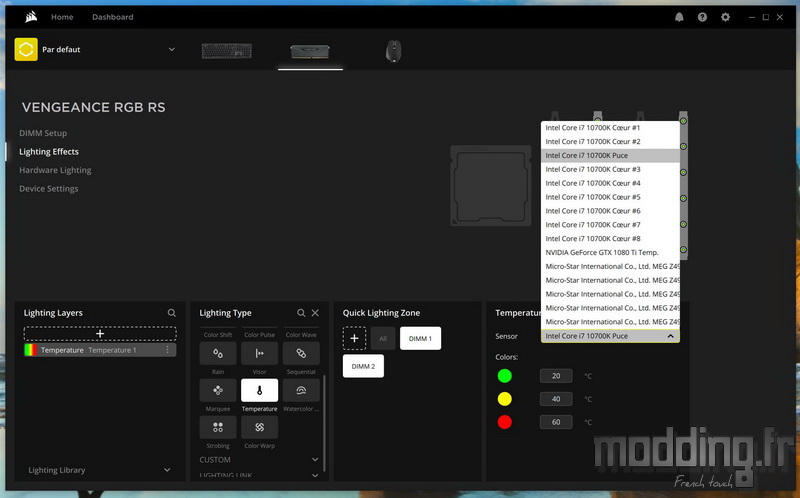Edit the 60 °C temperature field
Screen dimensions: 800x498
[x=556, y=422]
